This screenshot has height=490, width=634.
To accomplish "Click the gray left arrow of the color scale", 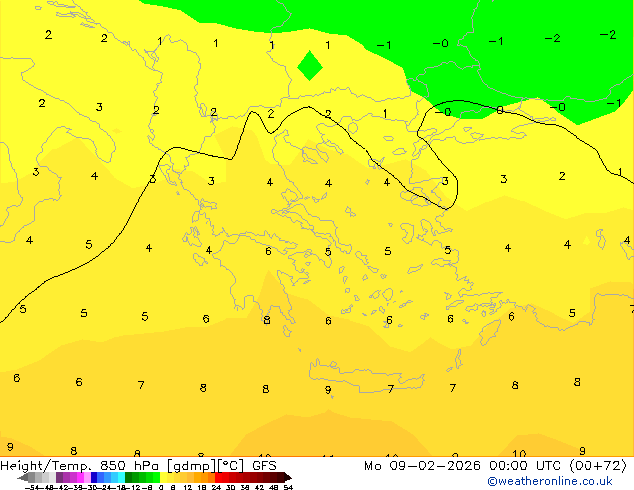I will (23, 478).
